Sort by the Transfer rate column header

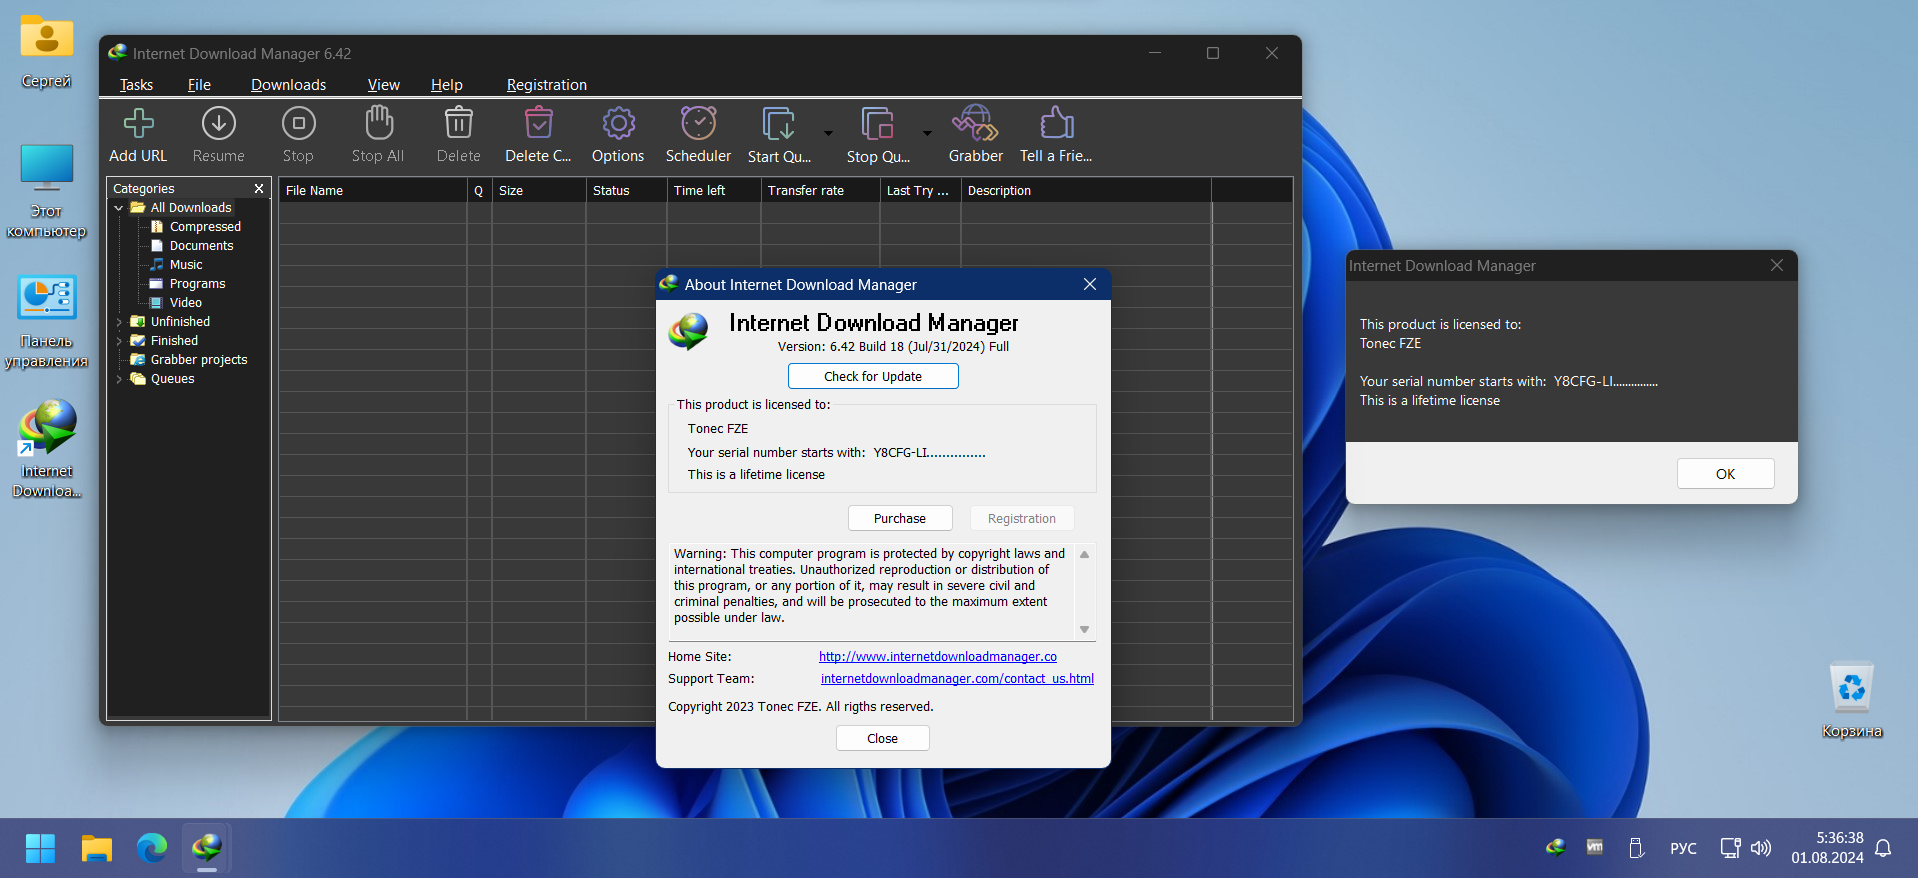[821, 190]
